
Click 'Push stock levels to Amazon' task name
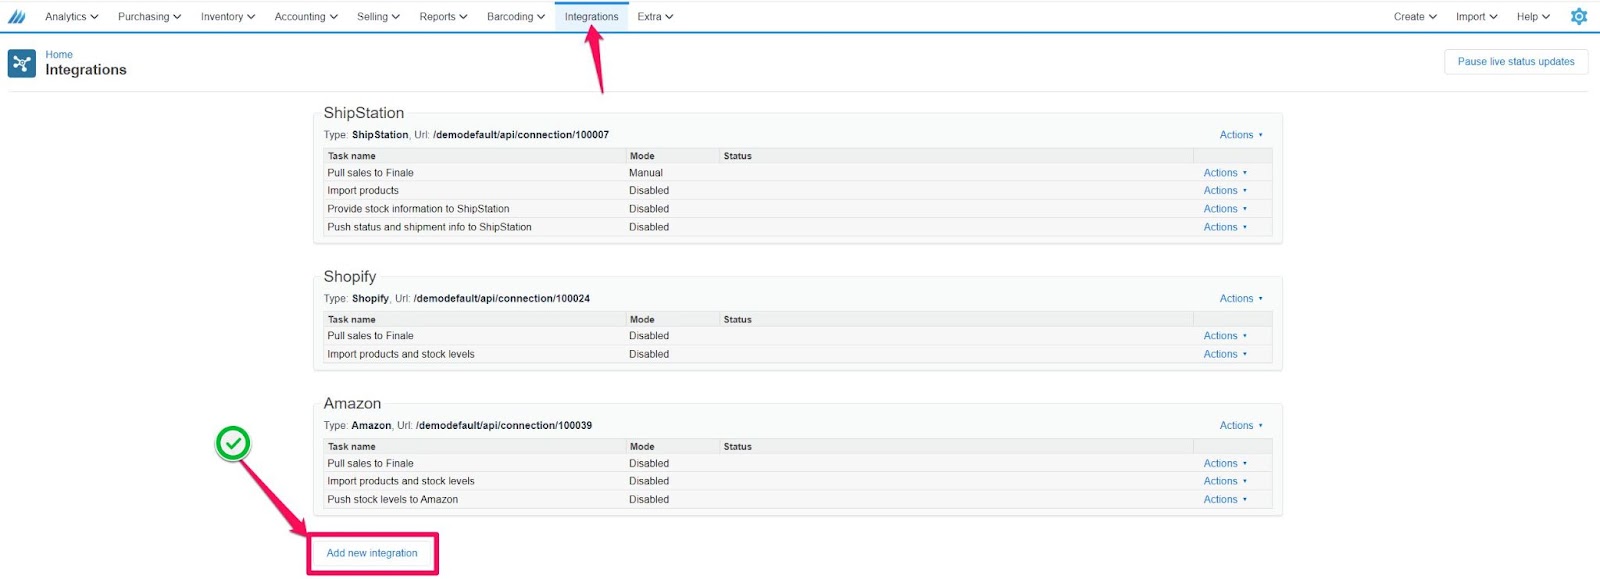pyautogui.click(x=393, y=500)
